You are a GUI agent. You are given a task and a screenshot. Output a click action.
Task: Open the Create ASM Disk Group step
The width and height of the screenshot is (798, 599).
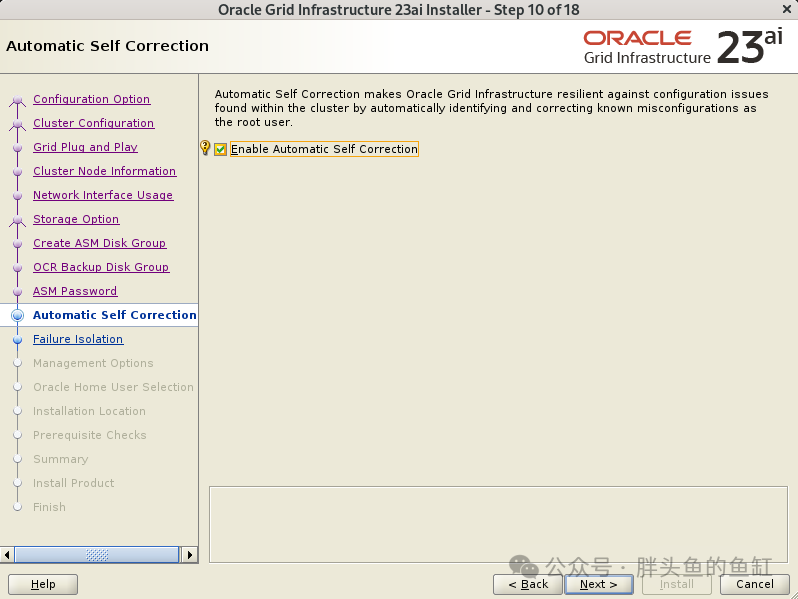click(x=99, y=243)
